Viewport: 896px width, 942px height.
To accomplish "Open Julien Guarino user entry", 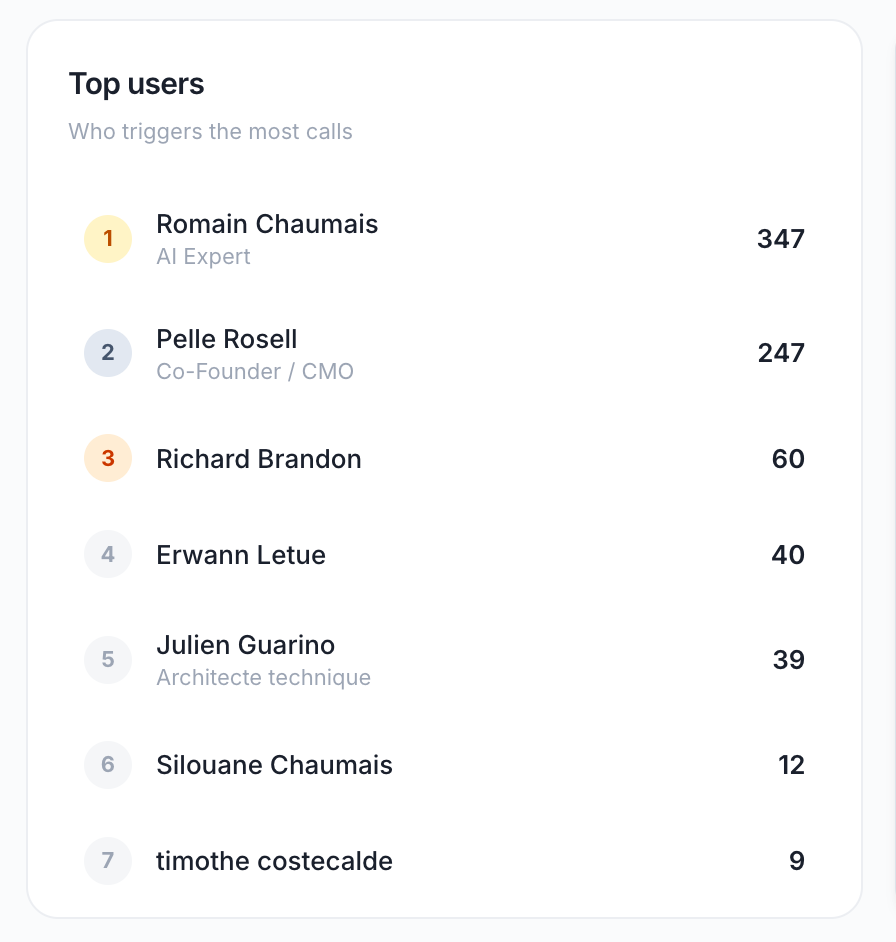I will click(x=444, y=660).
